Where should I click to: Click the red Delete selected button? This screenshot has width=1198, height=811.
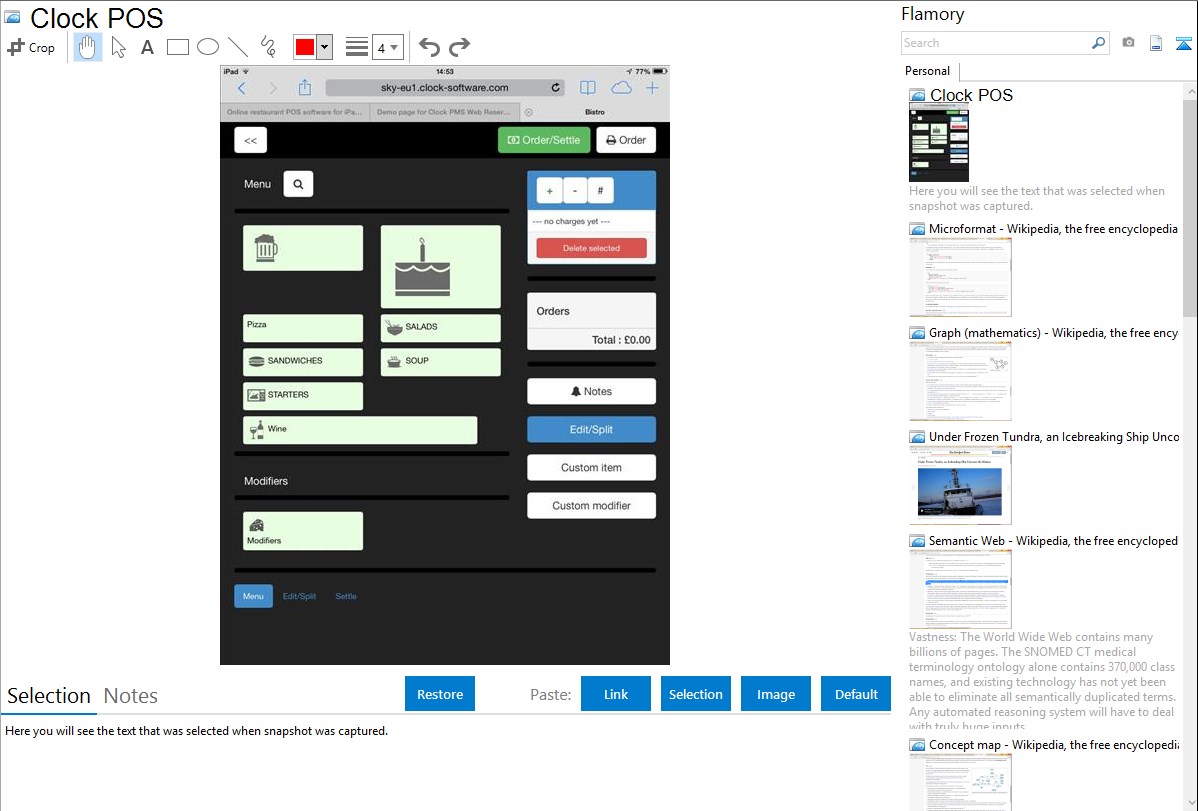point(591,248)
